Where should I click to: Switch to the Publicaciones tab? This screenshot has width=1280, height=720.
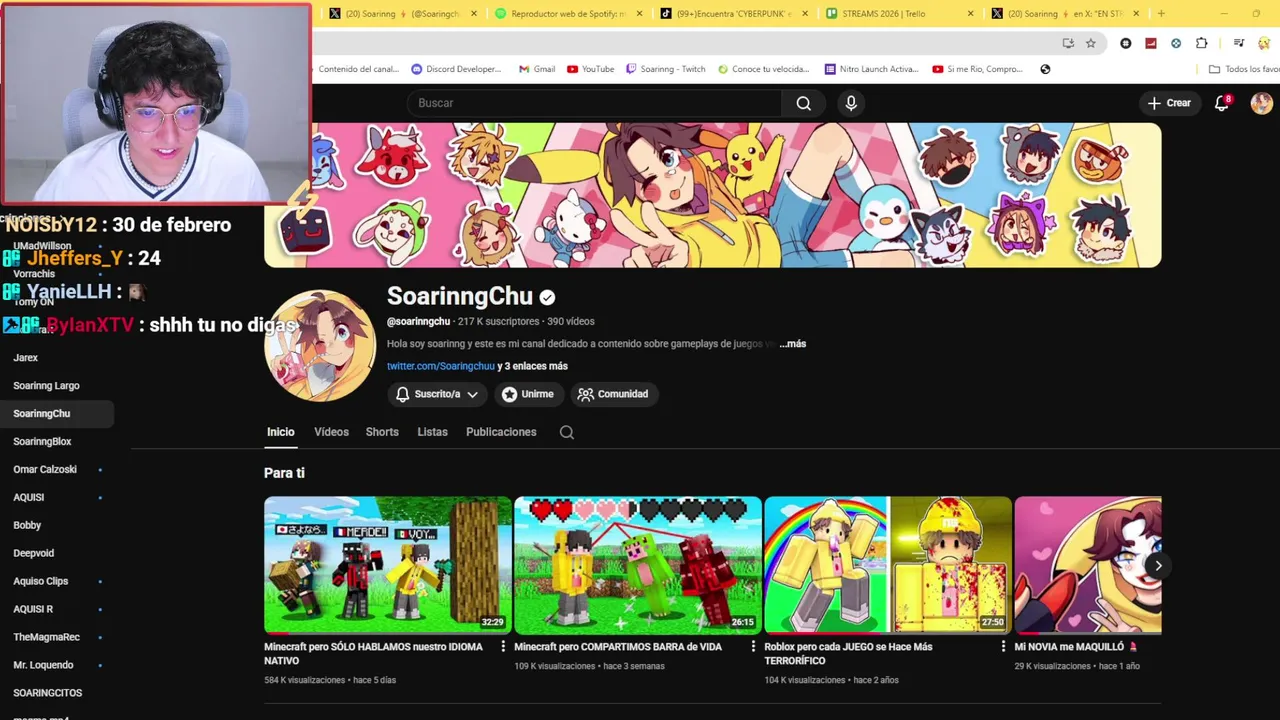coord(501,432)
